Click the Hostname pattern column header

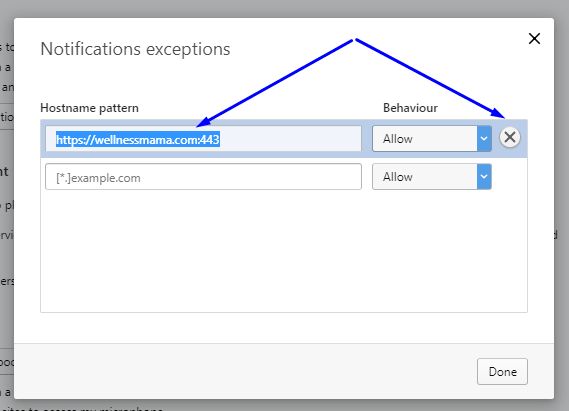click(x=89, y=108)
